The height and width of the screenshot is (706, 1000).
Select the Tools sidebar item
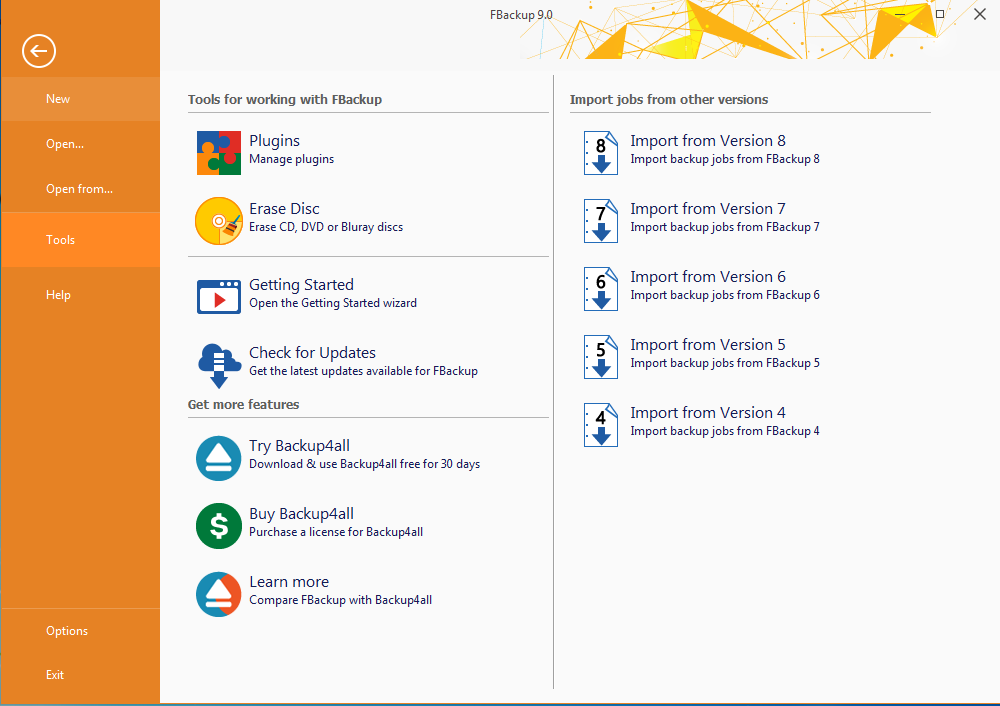click(80, 240)
